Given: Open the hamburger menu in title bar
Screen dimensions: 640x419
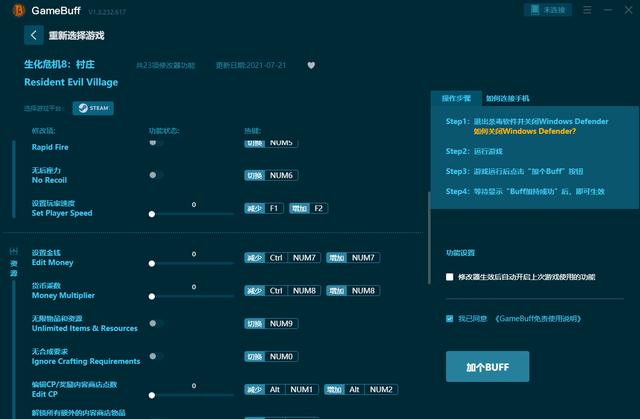Looking at the screenshot, I should [587, 10].
